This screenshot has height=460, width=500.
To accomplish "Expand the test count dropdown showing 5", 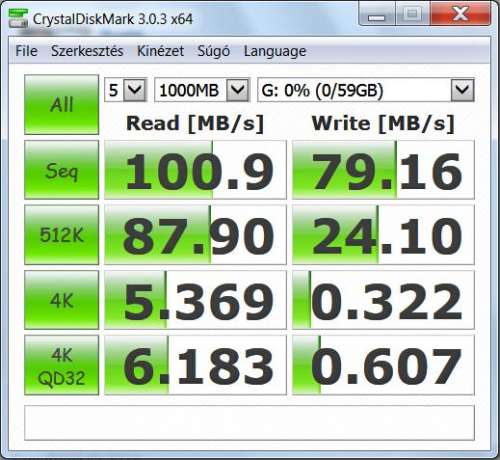I will [x=135, y=90].
